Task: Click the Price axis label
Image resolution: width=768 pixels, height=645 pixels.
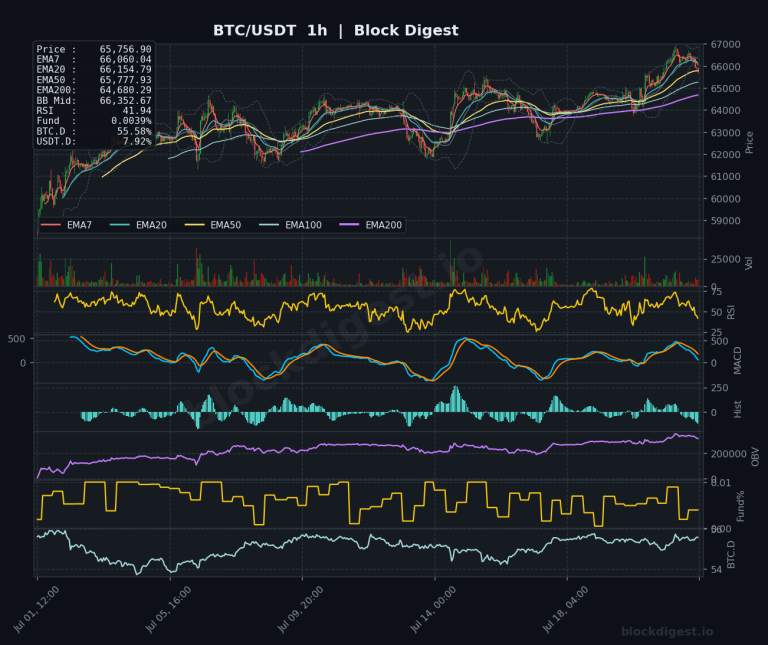Action: [749, 142]
